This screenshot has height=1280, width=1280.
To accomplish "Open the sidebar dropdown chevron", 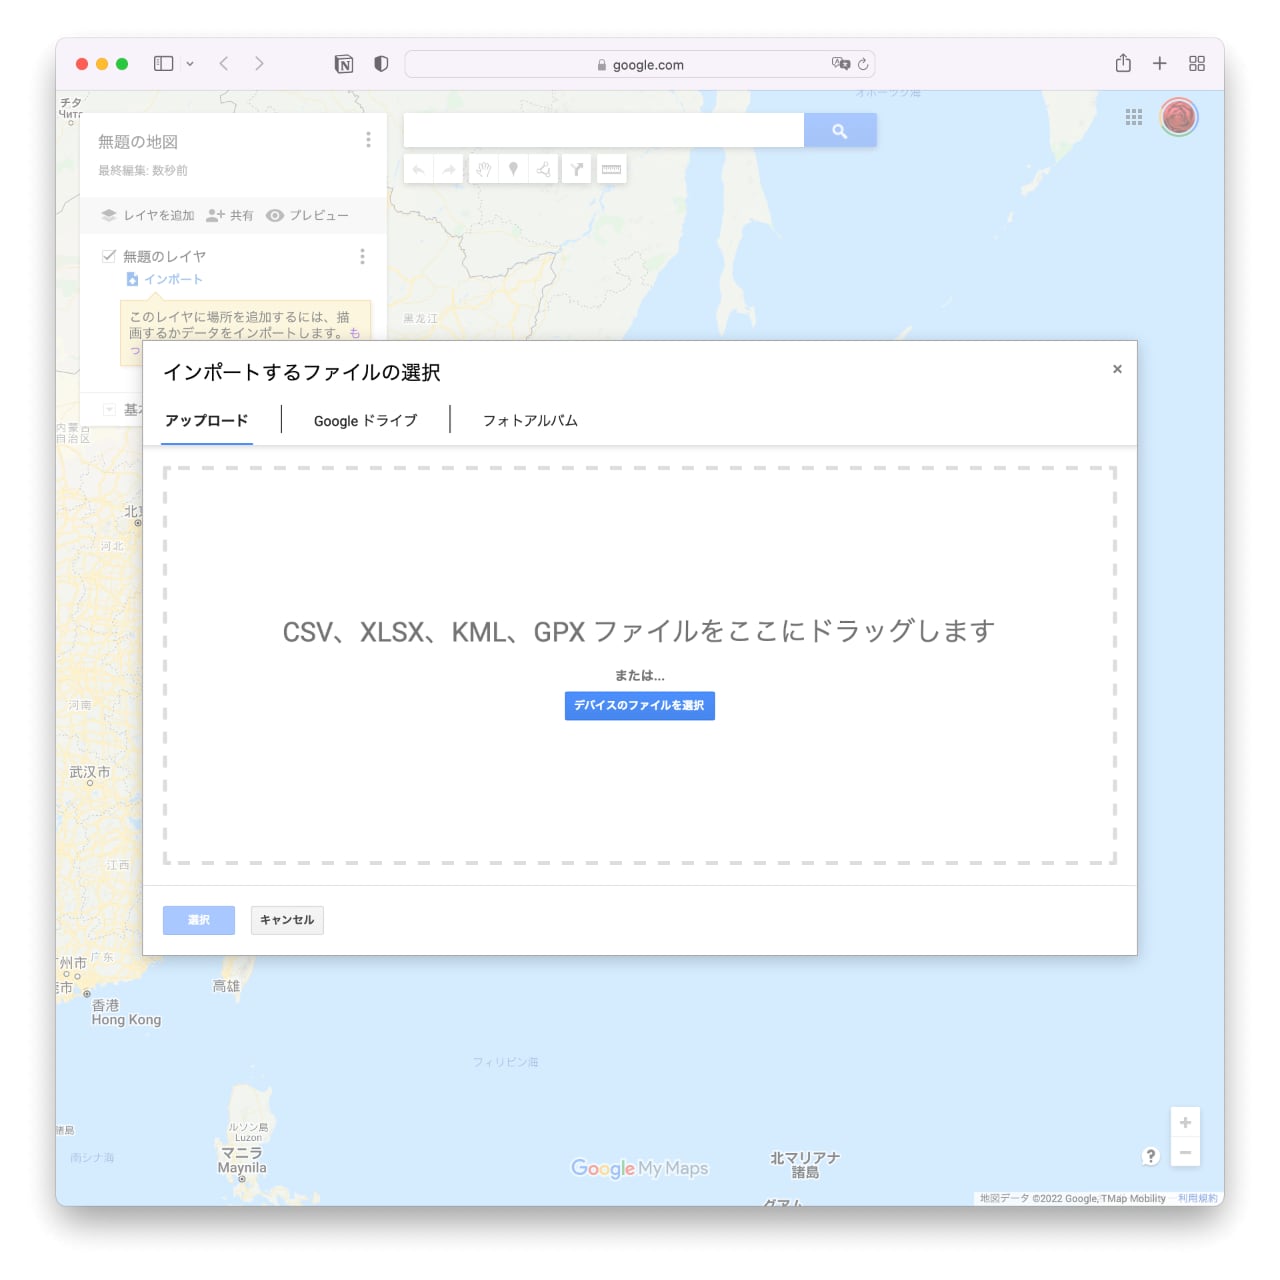I will (190, 64).
